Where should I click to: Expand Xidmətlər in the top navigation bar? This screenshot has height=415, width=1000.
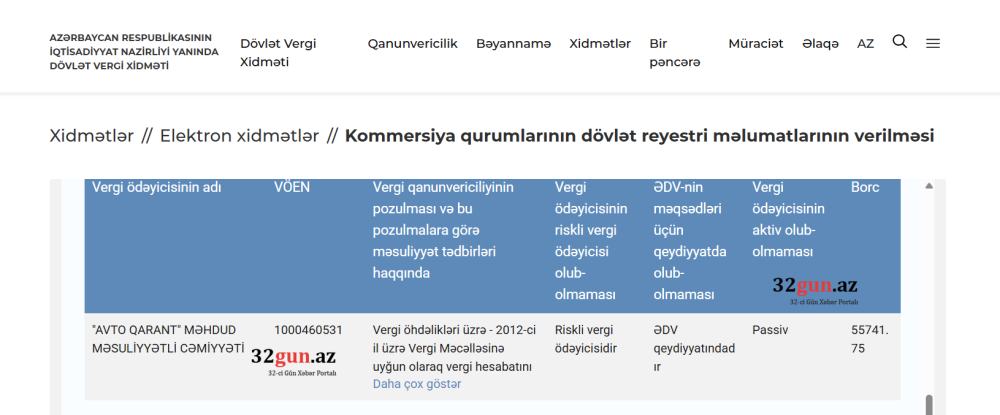(x=600, y=44)
